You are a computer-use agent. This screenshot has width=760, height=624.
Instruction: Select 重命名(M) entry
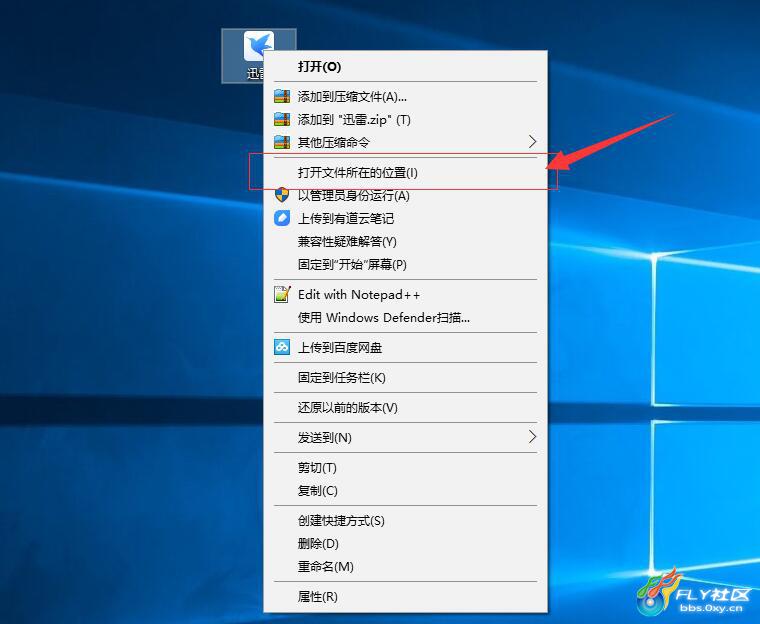[405, 566]
